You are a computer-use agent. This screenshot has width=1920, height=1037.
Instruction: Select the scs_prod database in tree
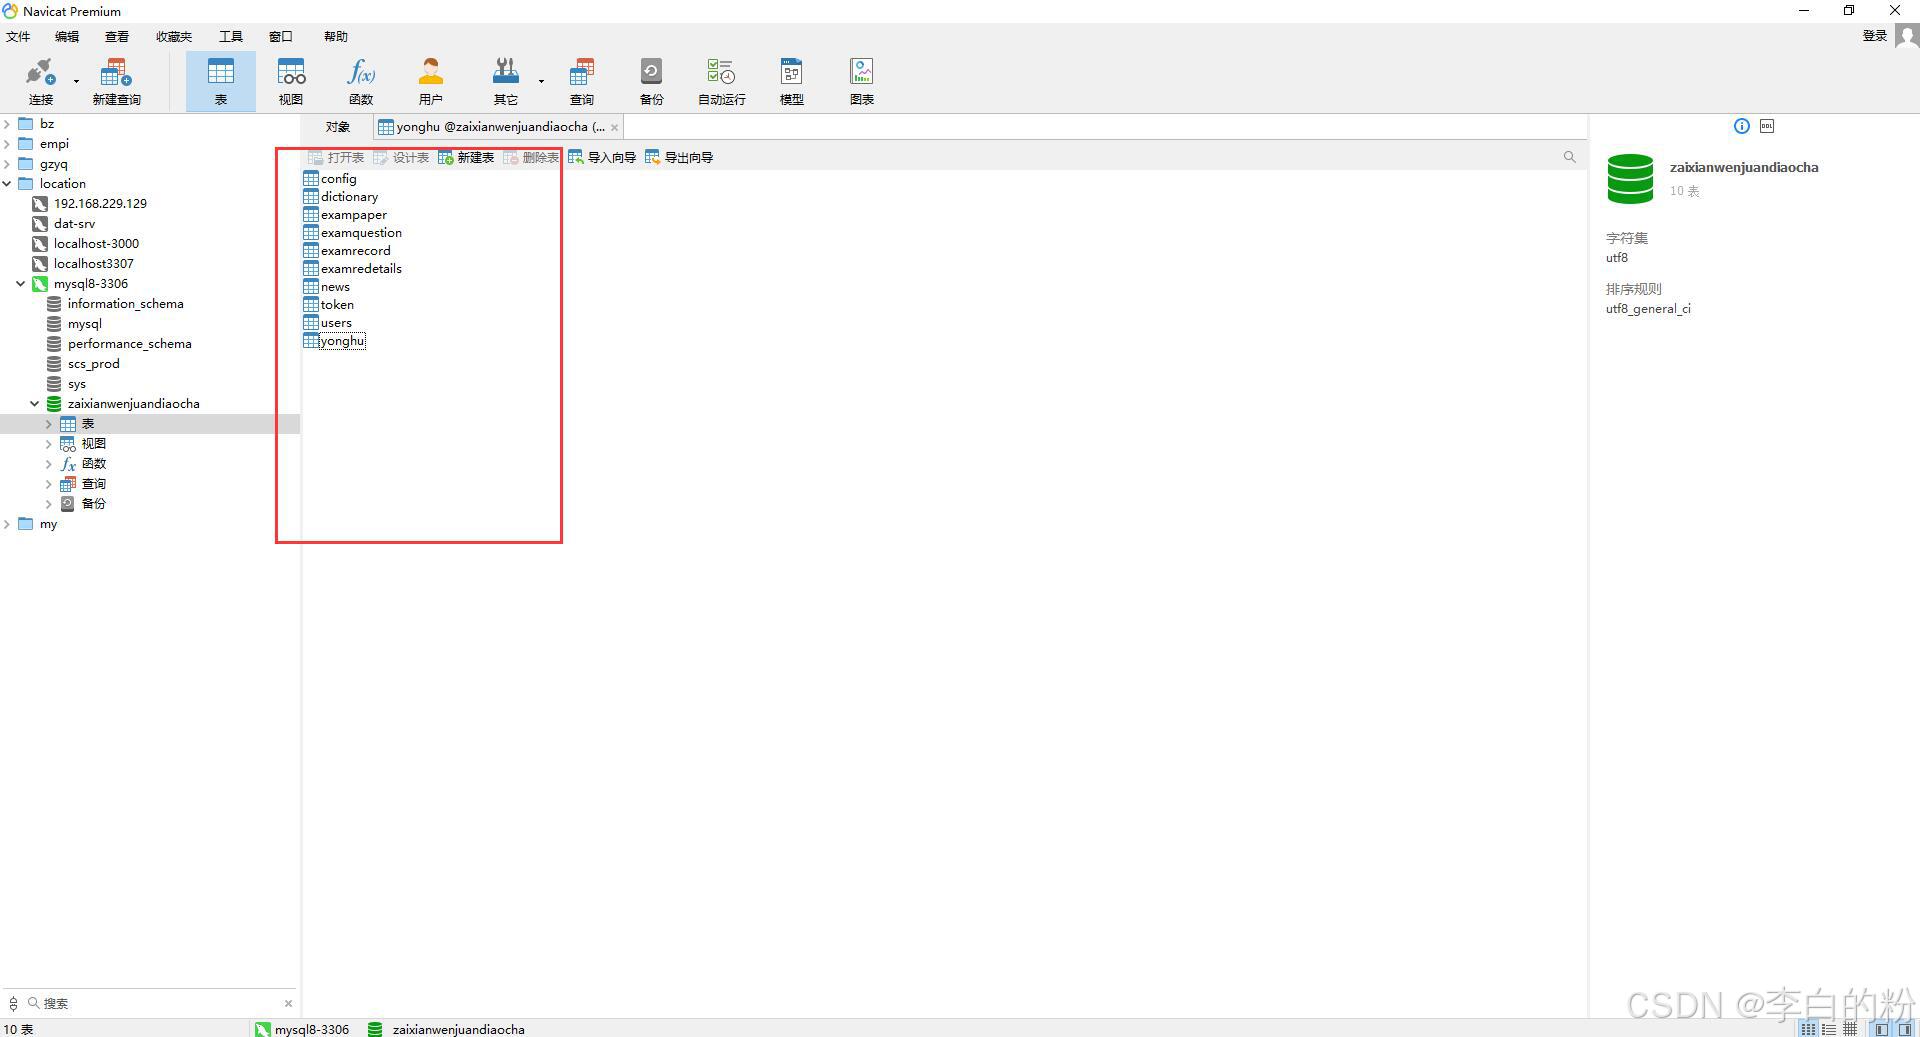[x=93, y=364]
